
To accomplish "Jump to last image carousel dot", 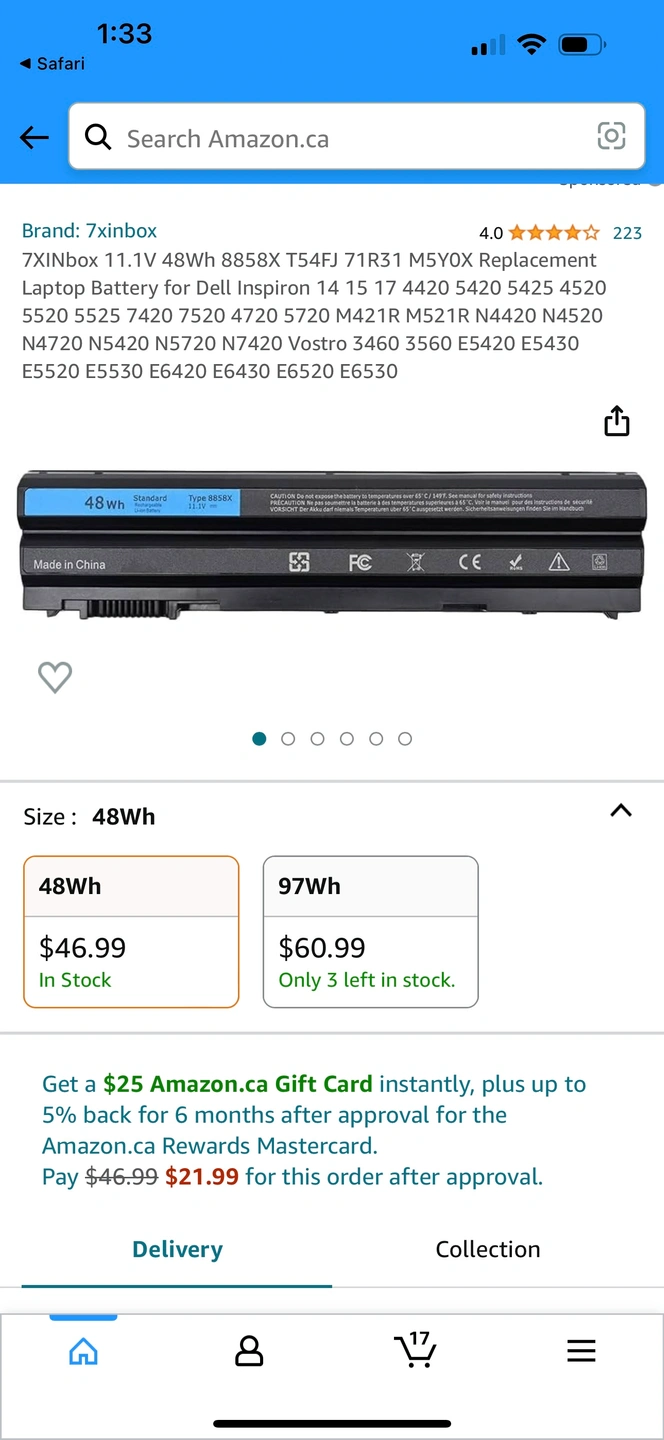I will point(405,739).
